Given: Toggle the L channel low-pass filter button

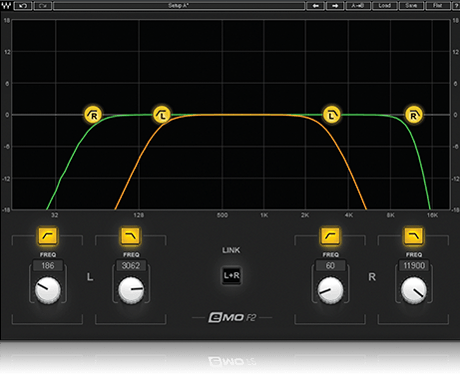Looking at the screenshot, I should coord(131,236).
